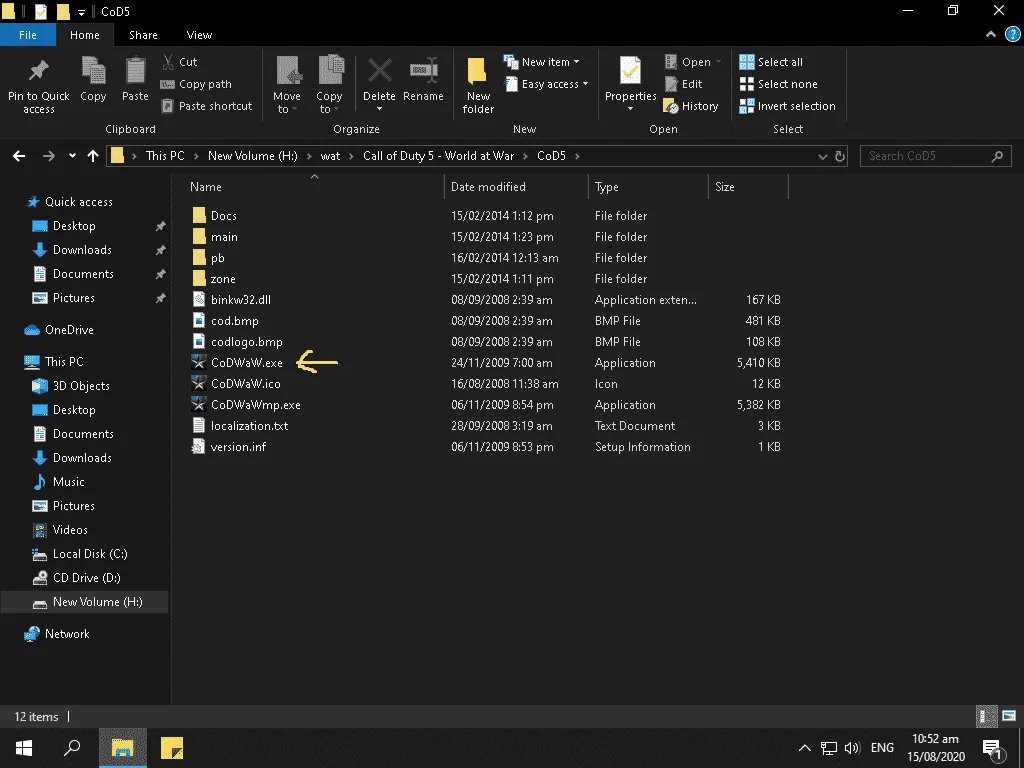The width and height of the screenshot is (1024, 768).
Task: Select the binkw32.dll file
Action: click(240, 300)
